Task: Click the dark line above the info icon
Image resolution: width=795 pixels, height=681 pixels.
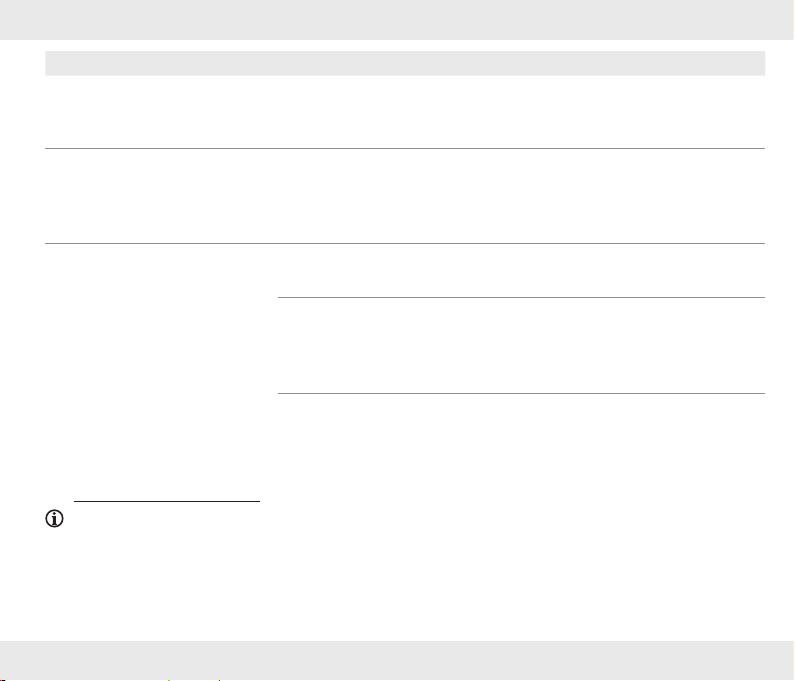Action: pos(167,501)
